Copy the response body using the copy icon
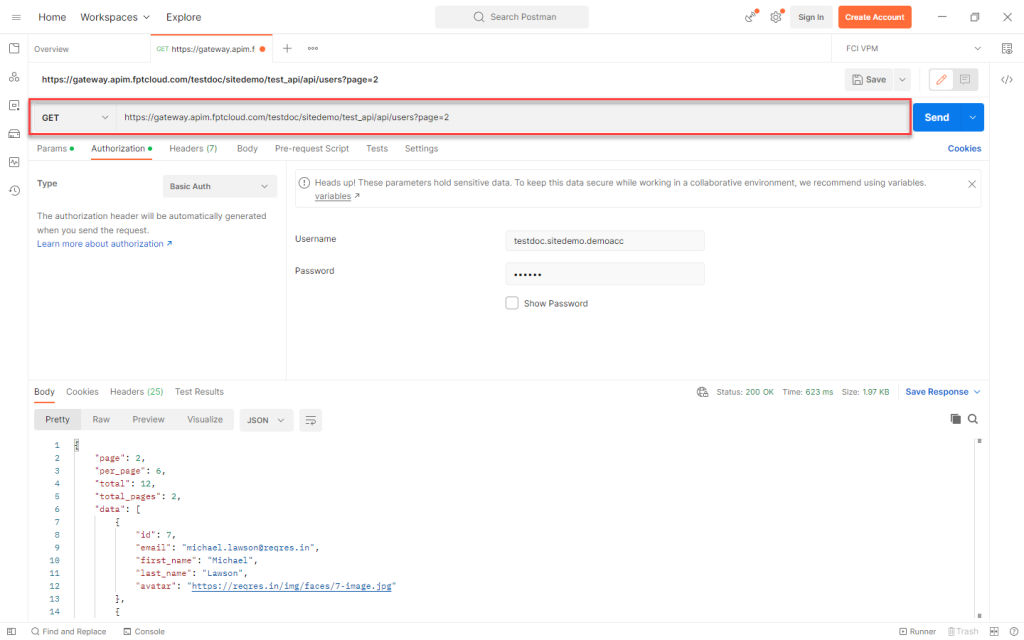Viewport: 1024px width, 640px height. coord(955,419)
